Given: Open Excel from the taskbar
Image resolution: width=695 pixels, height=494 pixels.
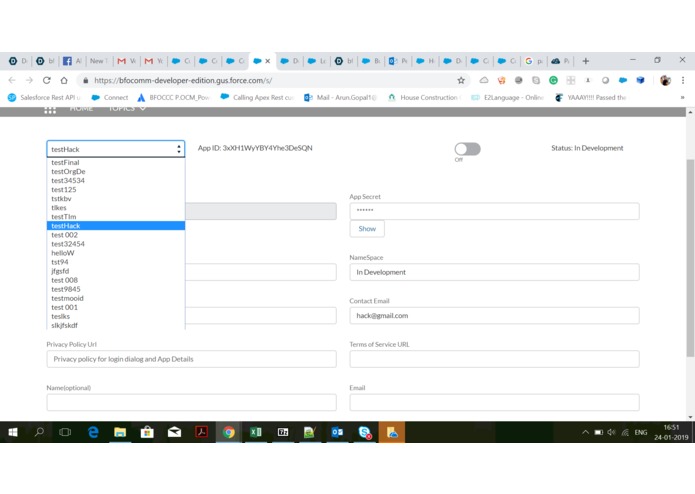Looking at the screenshot, I should pyautogui.click(x=256, y=432).
